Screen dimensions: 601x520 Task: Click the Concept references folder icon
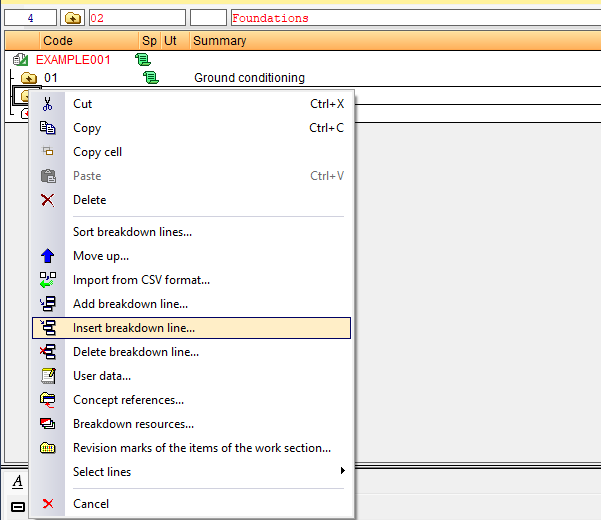48,400
